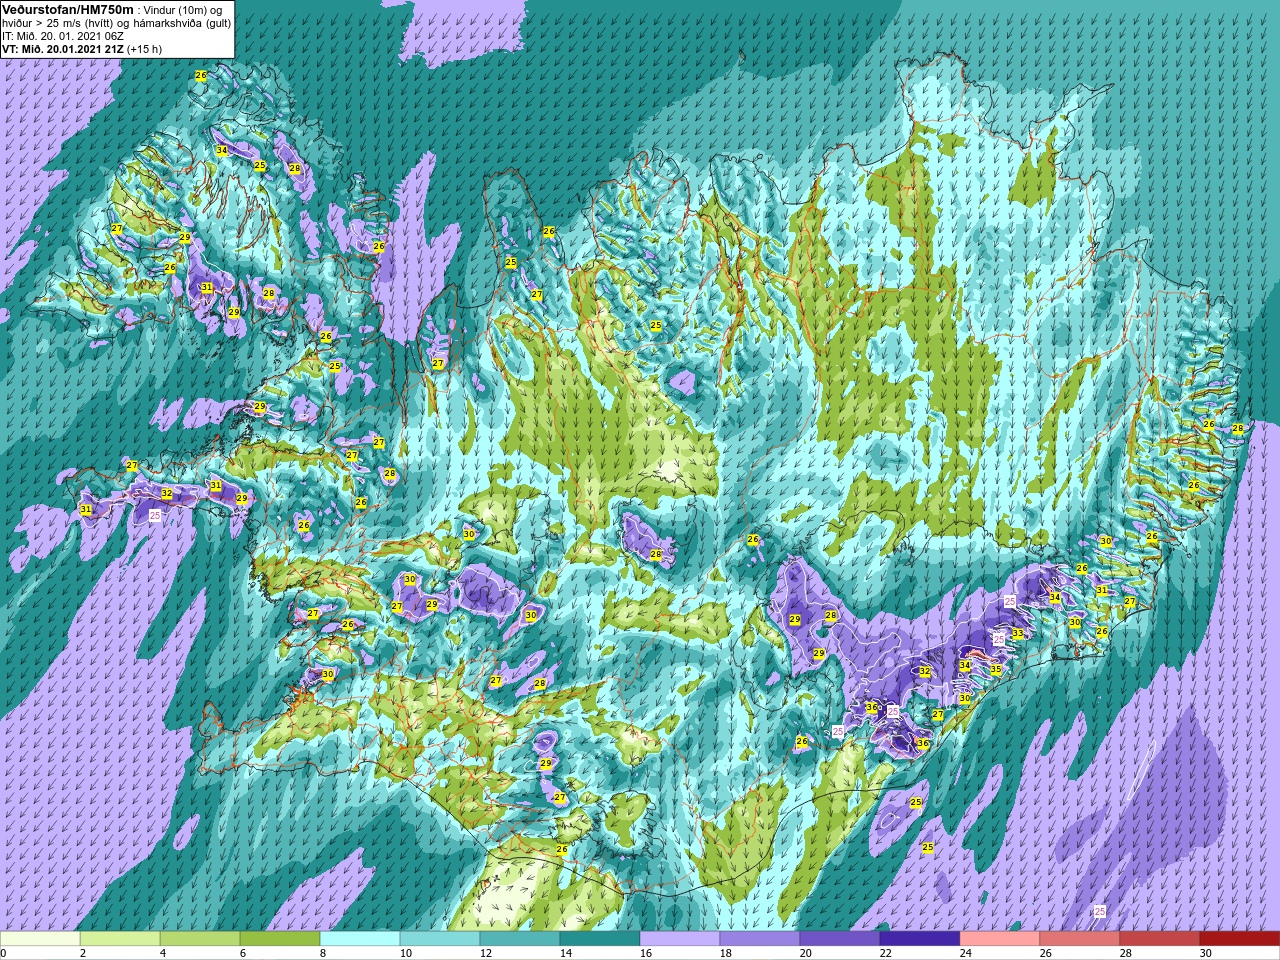Screen dimensions: 1280x960
Task: Pick the olive green 6–8 legend swatch
Action: 280,939
